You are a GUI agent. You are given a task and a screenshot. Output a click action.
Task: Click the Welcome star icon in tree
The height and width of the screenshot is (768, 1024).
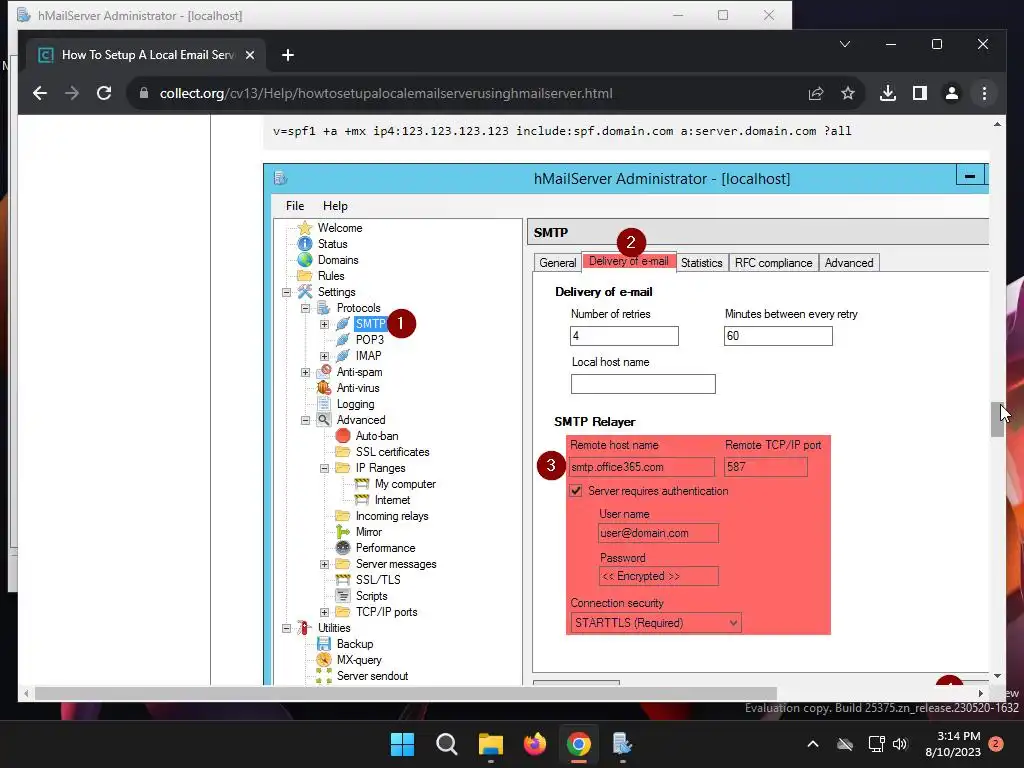click(305, 228)
